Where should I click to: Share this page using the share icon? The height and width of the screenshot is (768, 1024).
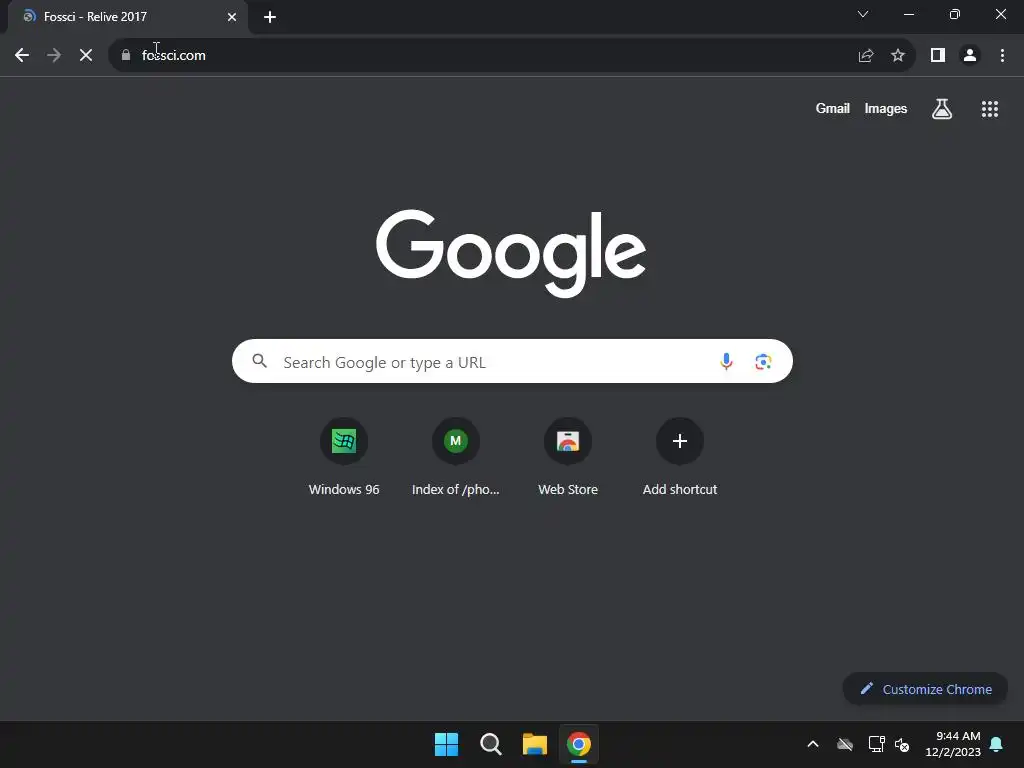point(866,56)
